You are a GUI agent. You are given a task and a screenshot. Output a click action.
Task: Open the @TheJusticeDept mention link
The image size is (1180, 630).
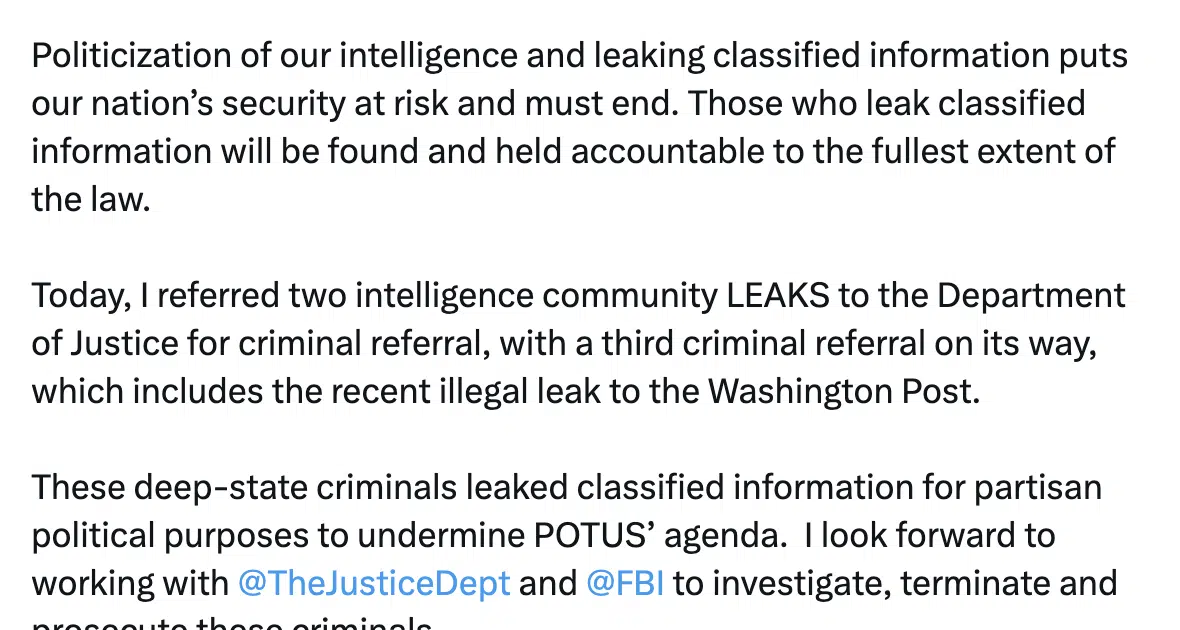click(374, 583)
